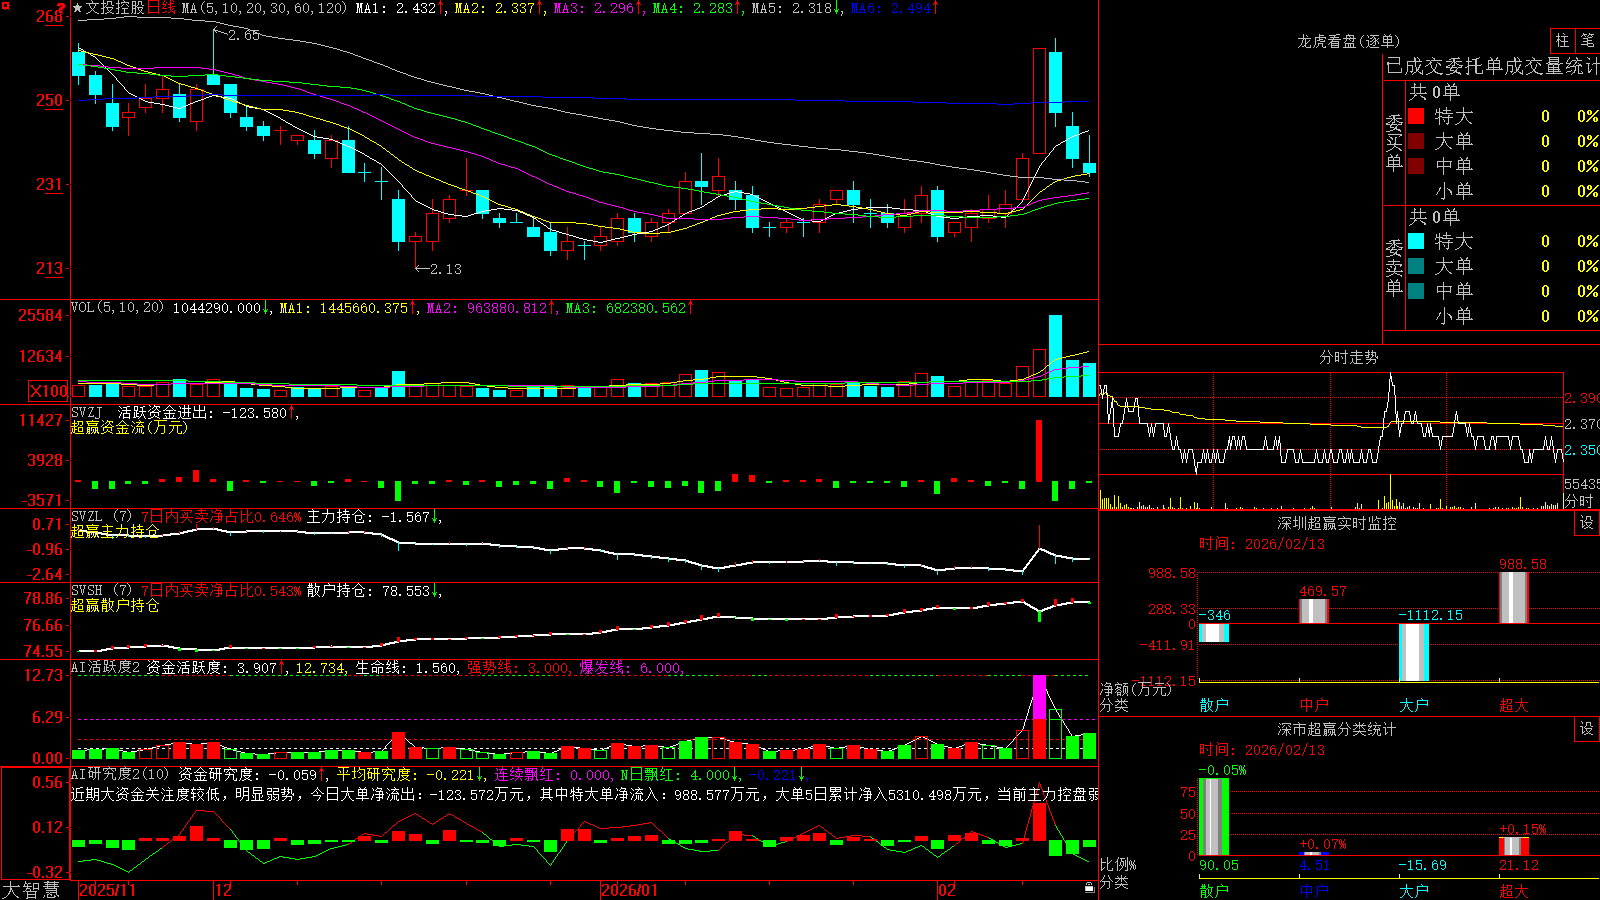Image resolution: width=1600 pixels, height=900 pixels.
Task: Click the VOL(5,10,20) indicator label
Action: 117,308
